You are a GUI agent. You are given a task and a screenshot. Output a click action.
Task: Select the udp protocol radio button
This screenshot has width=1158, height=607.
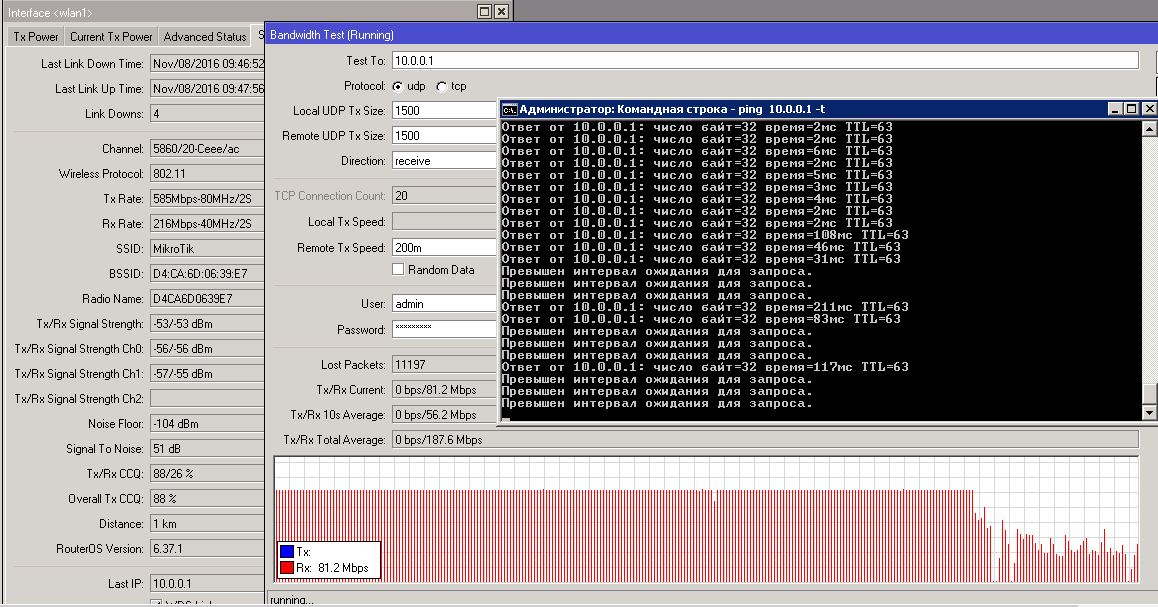tap(398, 86)
